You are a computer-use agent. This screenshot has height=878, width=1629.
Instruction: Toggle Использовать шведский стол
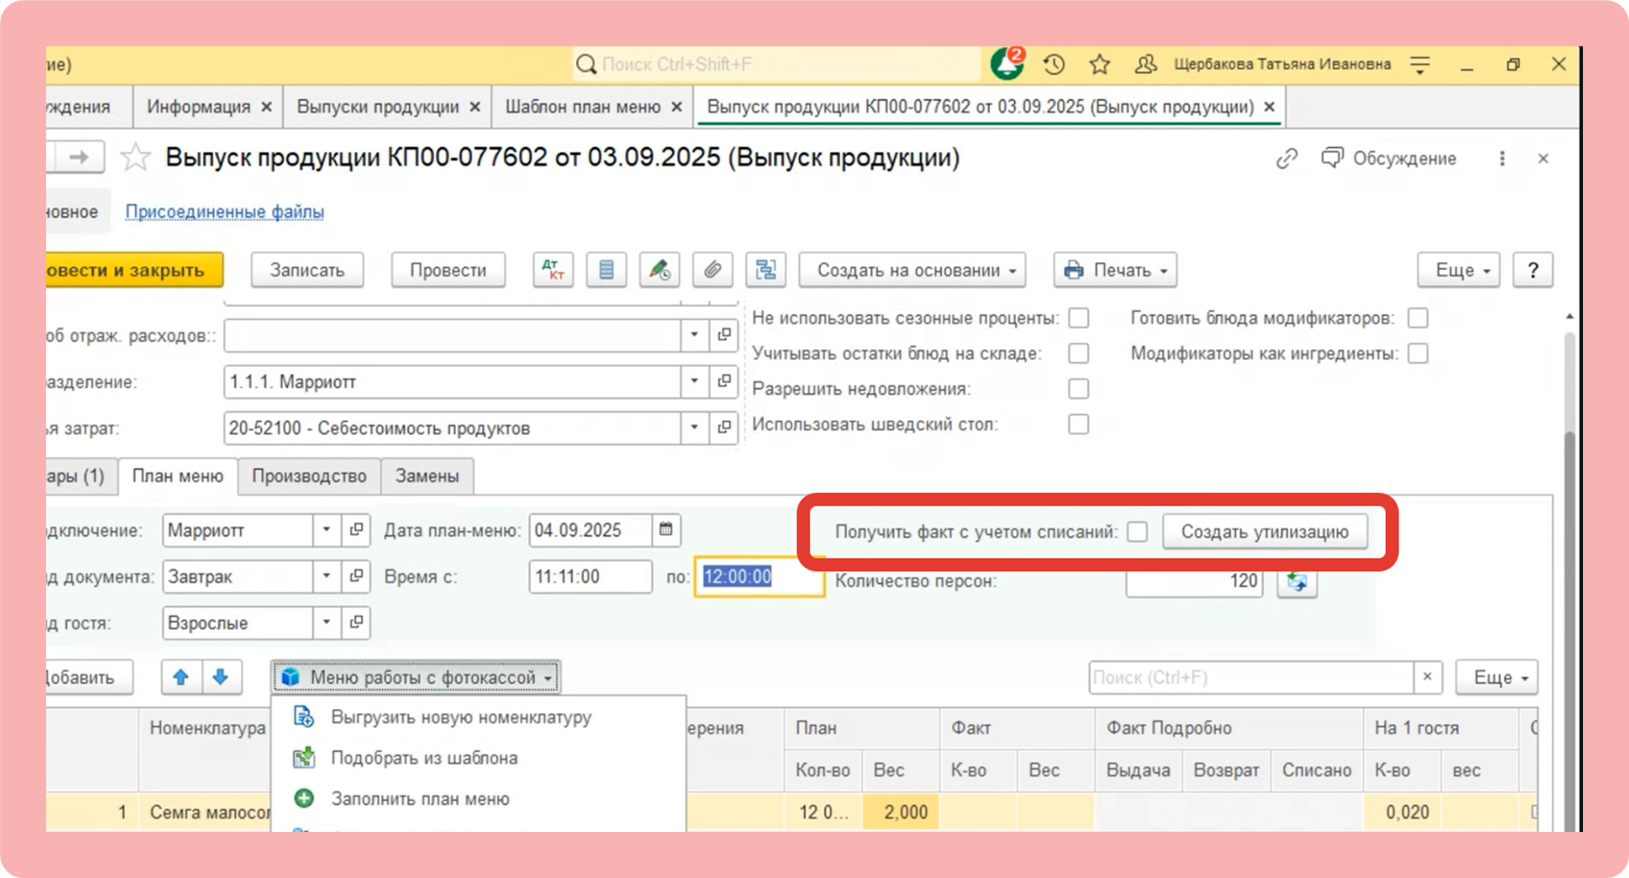(1078, 424)
